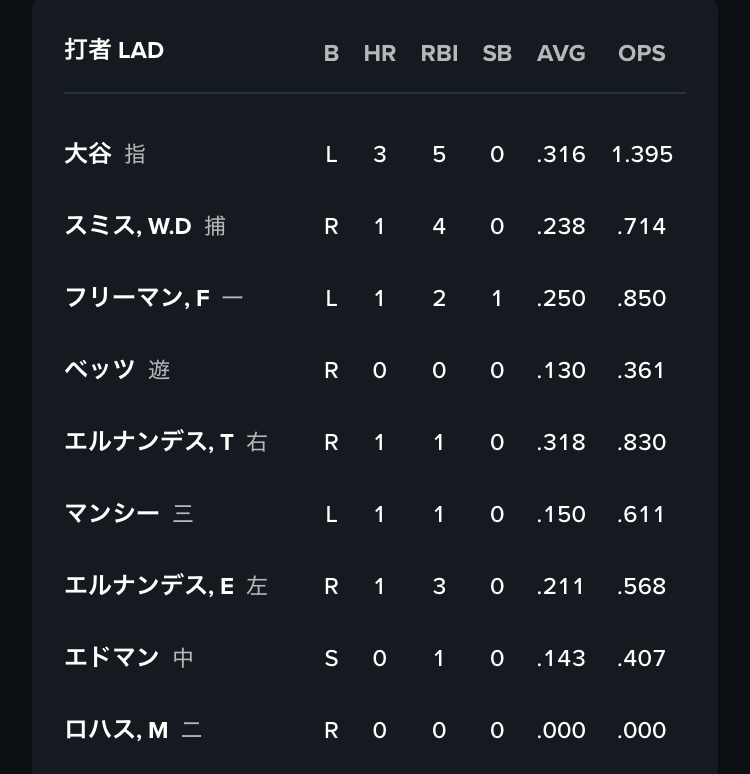Sort batters by RBI header
Viewport: 750px width, 774px height.
coord(439,54)
